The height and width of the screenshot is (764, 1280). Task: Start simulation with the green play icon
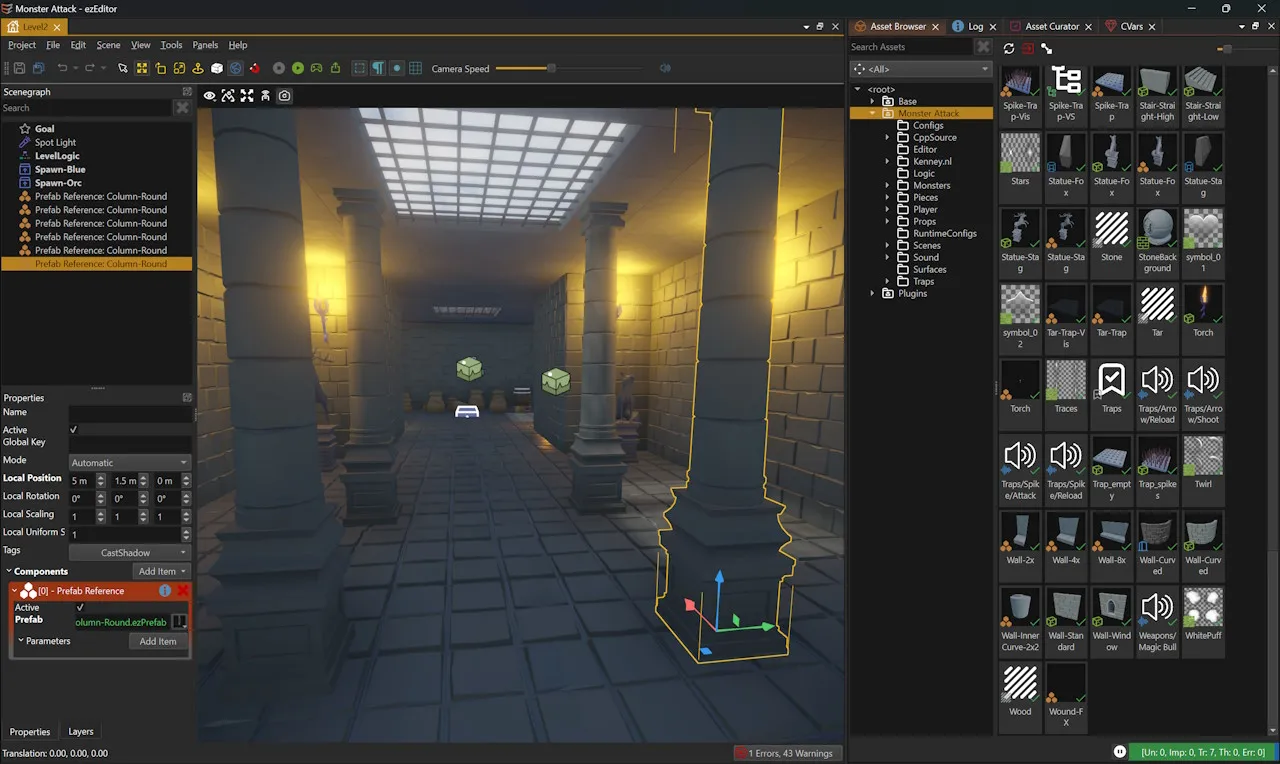coord(299,67)
